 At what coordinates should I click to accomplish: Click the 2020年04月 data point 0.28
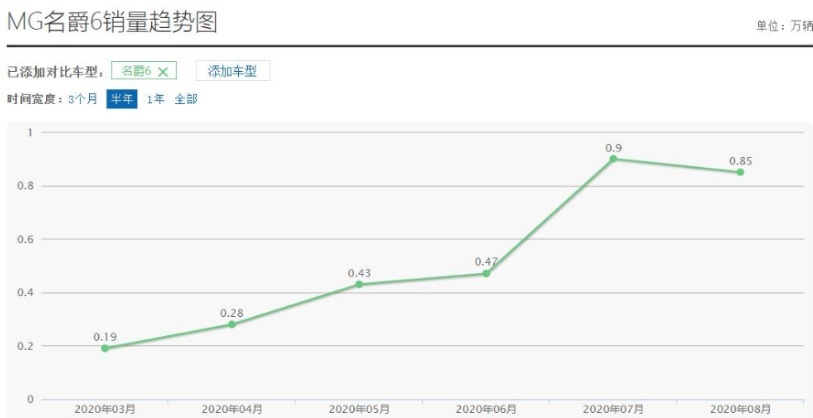pyautogui.click(x=232, y=324)
